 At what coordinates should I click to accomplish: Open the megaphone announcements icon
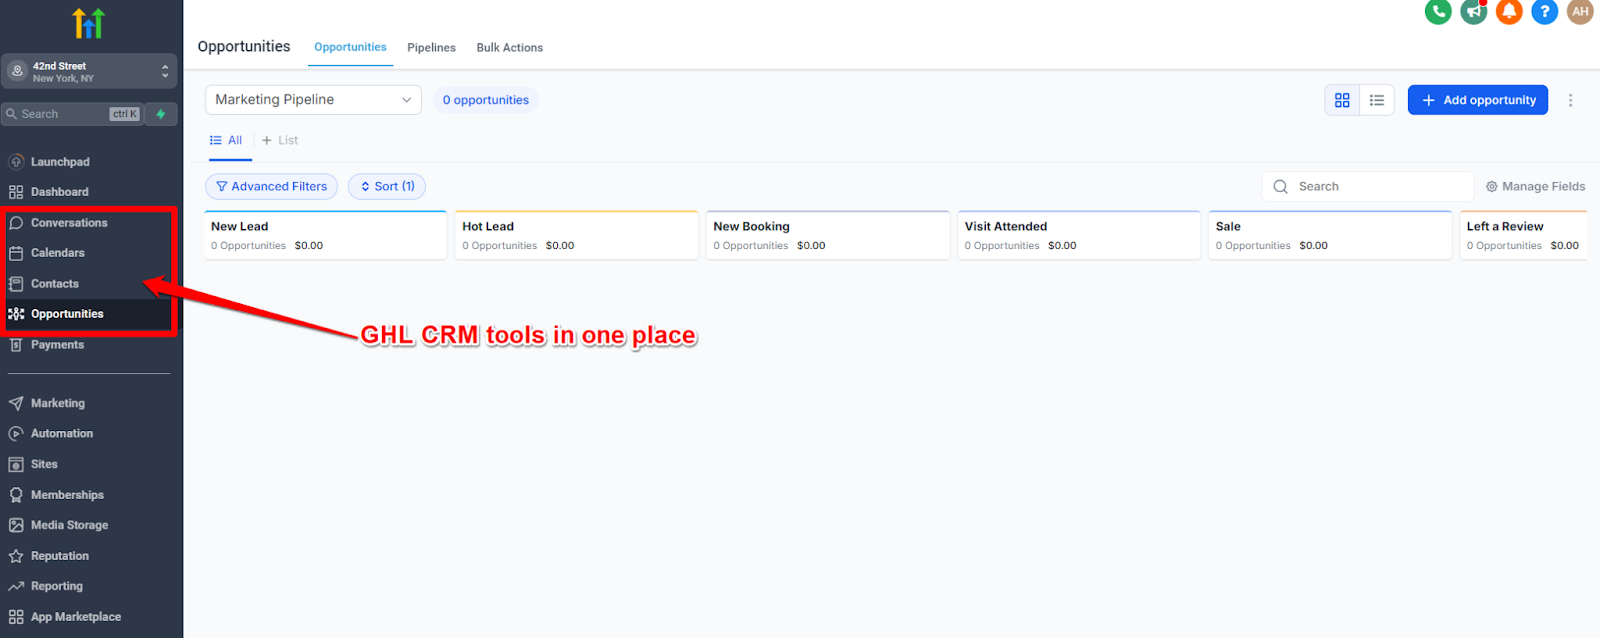(x=1473, y=12)
